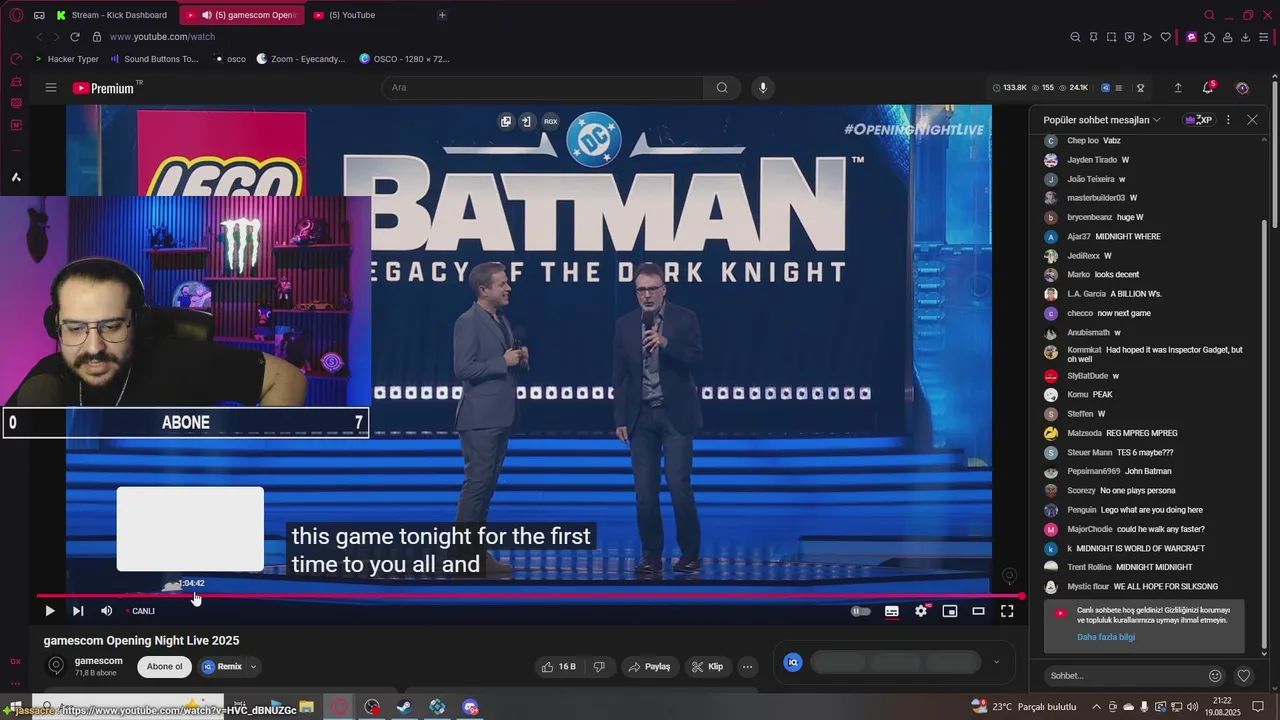The width and height of the screenshot is (1280, 720).
Task: Open Sound Buttons bookmark
Action: coord(154,59)
